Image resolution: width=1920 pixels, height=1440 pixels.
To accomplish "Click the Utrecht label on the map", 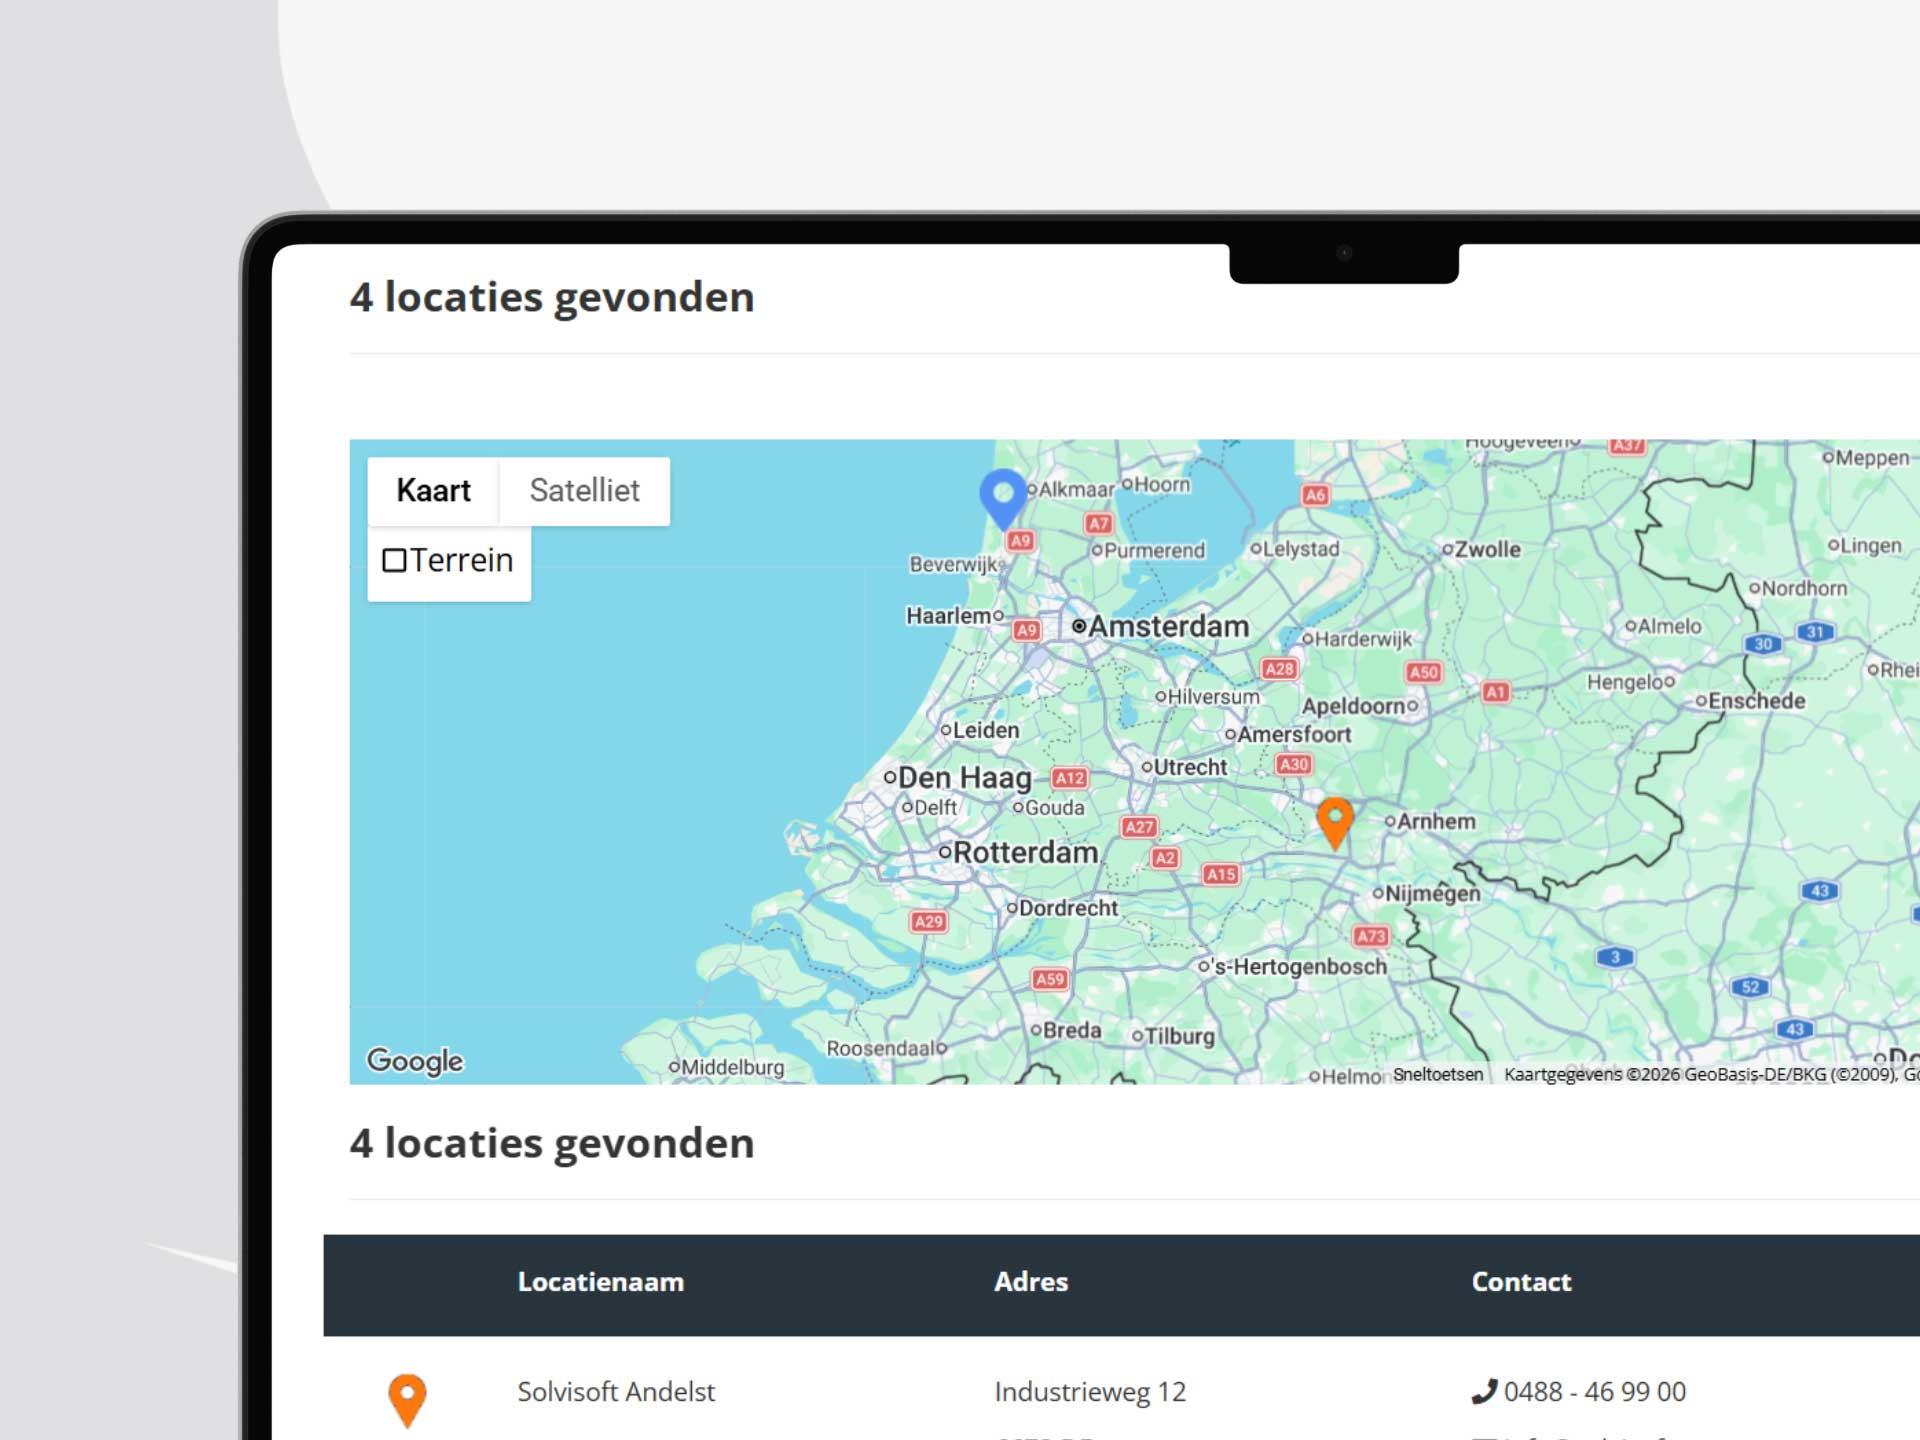I will tap(1190, 767).
